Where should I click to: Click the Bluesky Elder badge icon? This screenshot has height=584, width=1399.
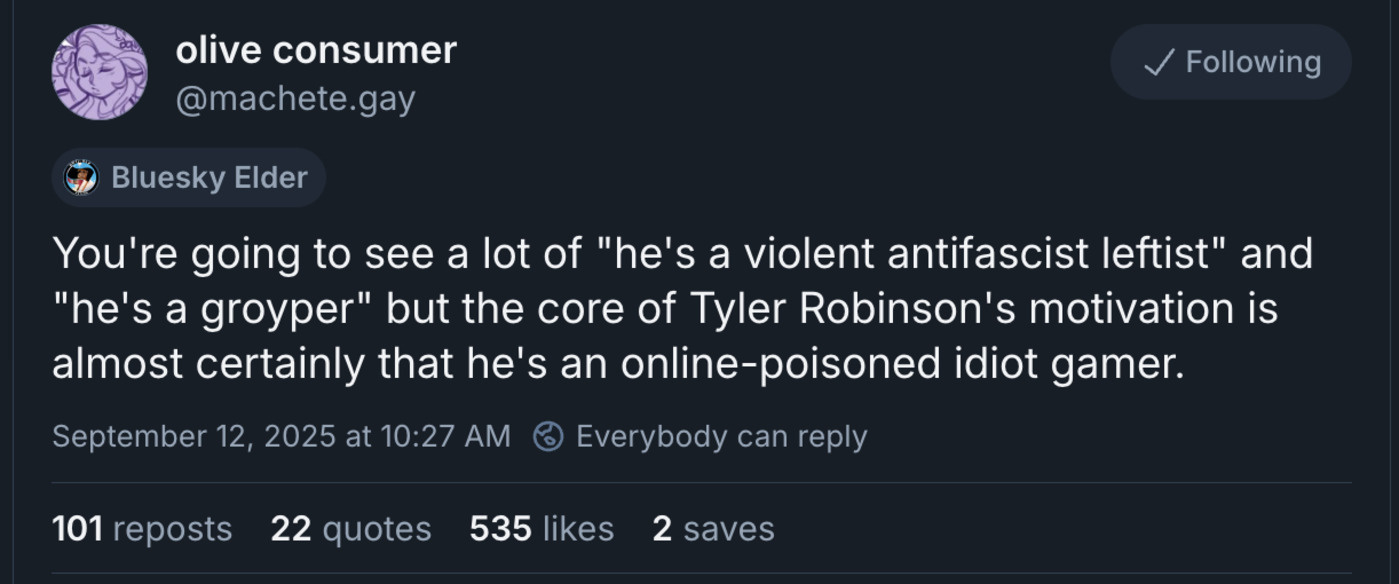(x=81, y=178)
